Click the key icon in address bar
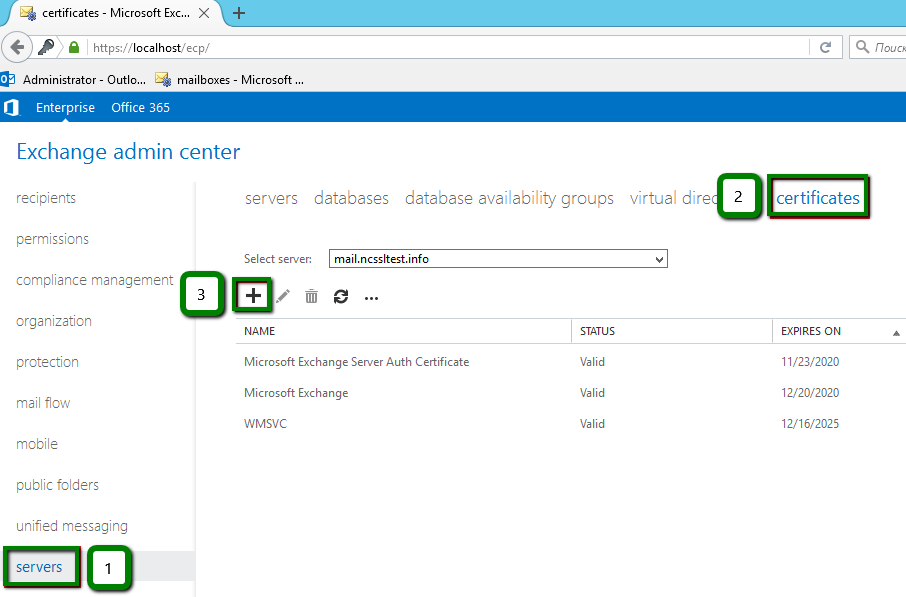The width and height of the screenshot is (906, 597). coord(46,47)
